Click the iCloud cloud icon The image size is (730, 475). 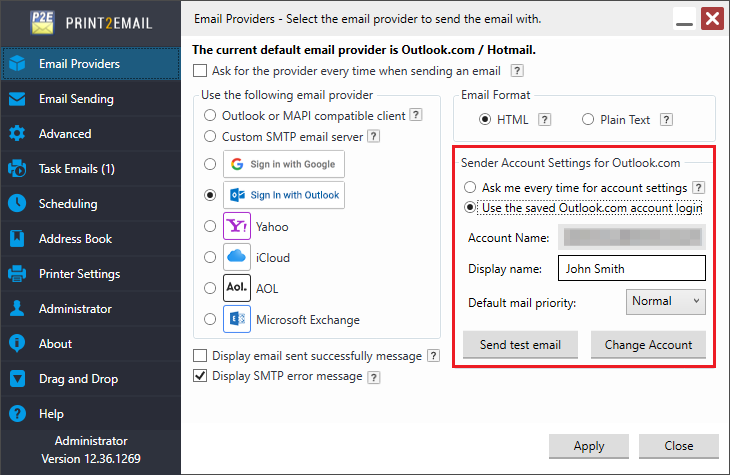(x=236, y=257)
